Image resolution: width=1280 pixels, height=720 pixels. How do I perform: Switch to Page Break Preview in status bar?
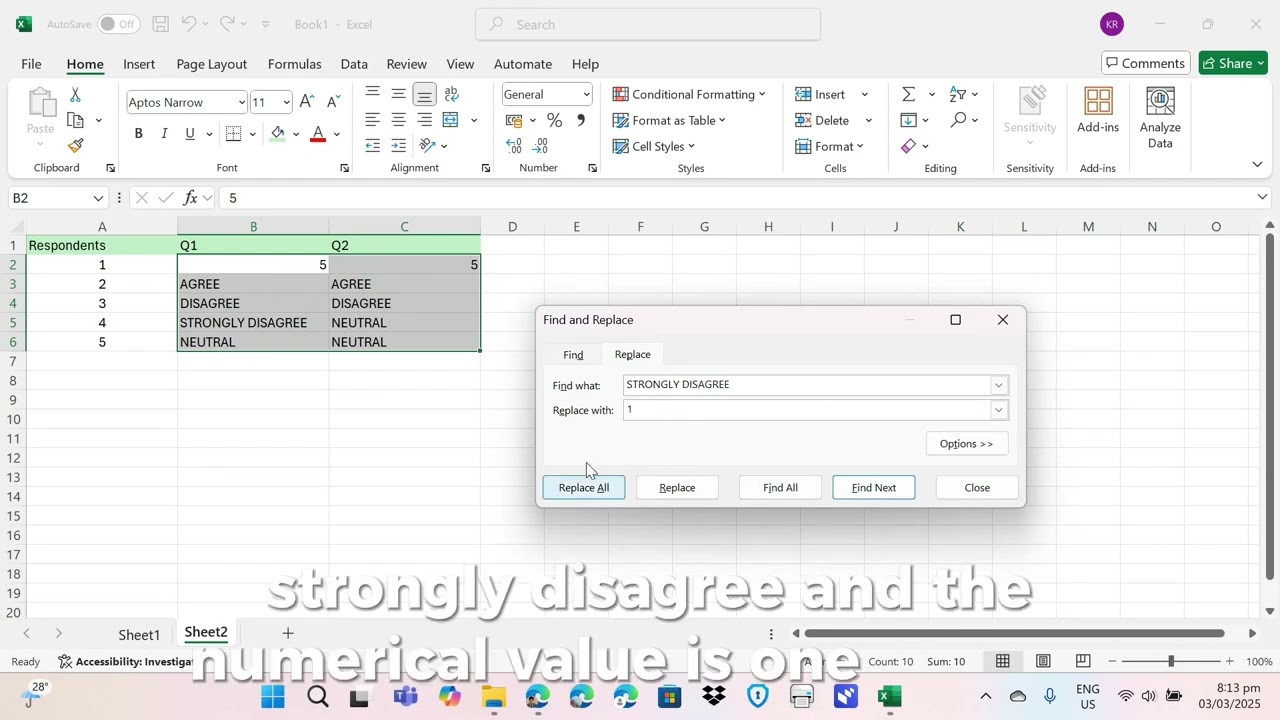click(1083, 661)
